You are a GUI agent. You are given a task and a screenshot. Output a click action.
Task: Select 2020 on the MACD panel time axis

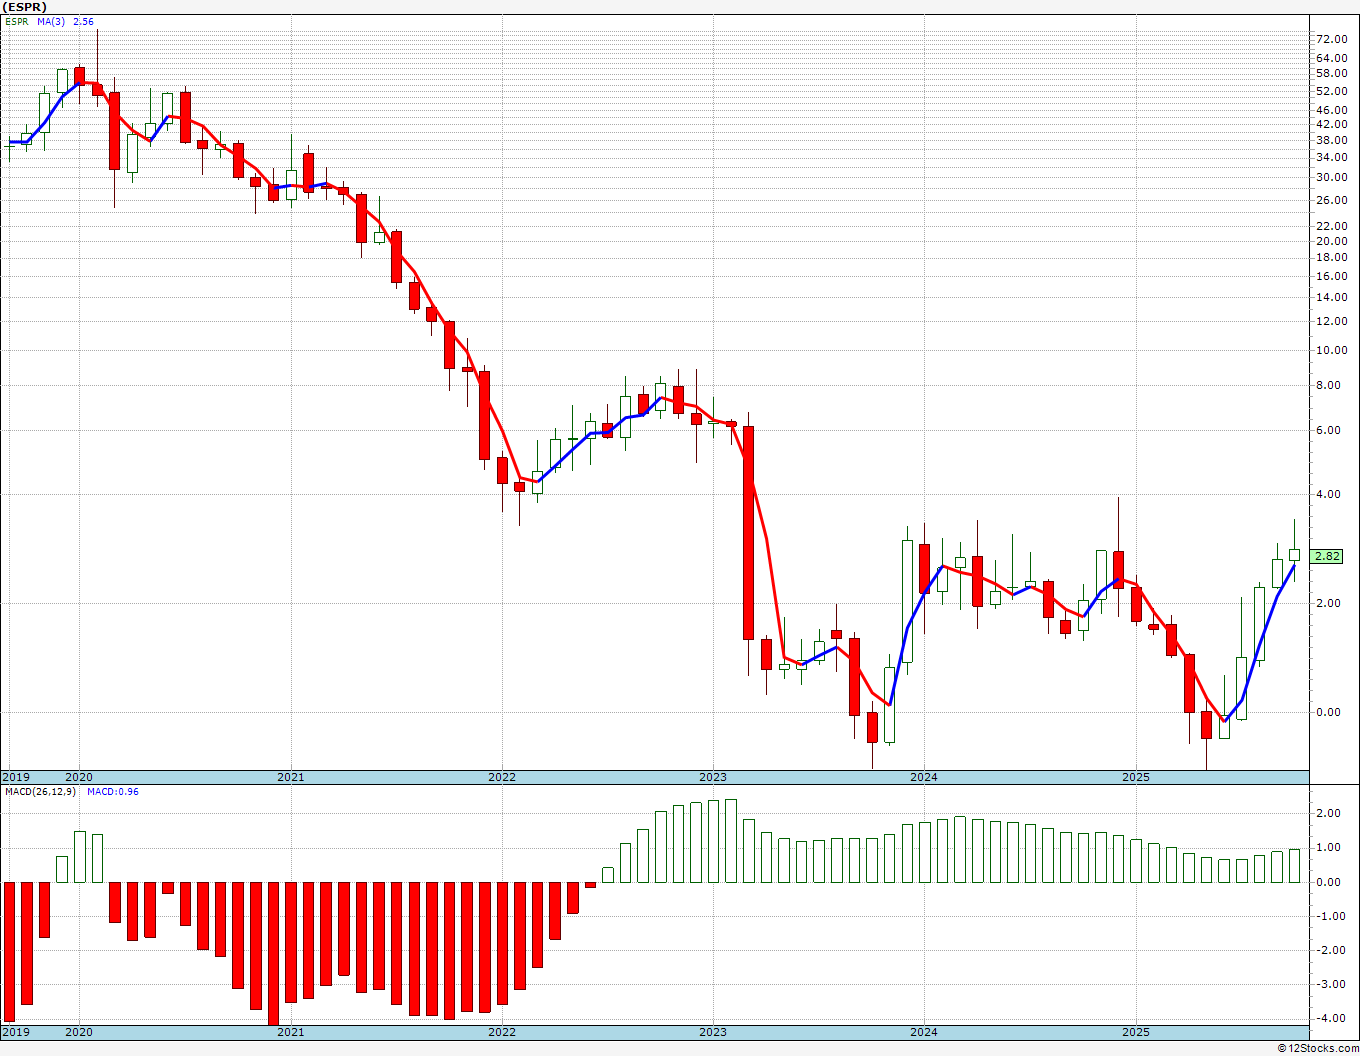[x=79, y=1032]
